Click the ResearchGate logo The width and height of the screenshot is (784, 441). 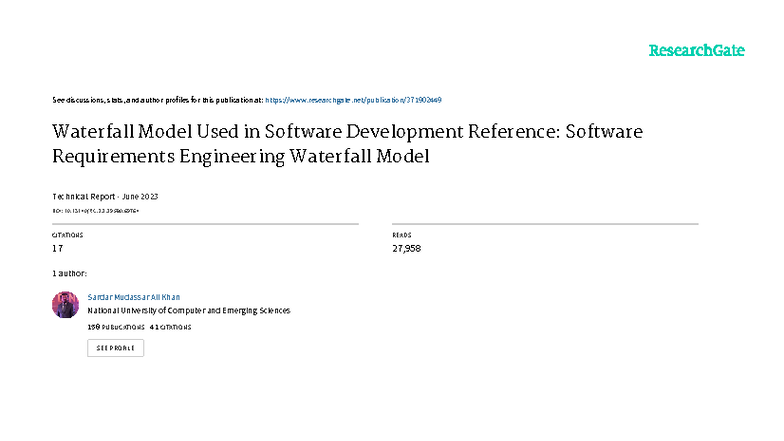tap(696, 50)
